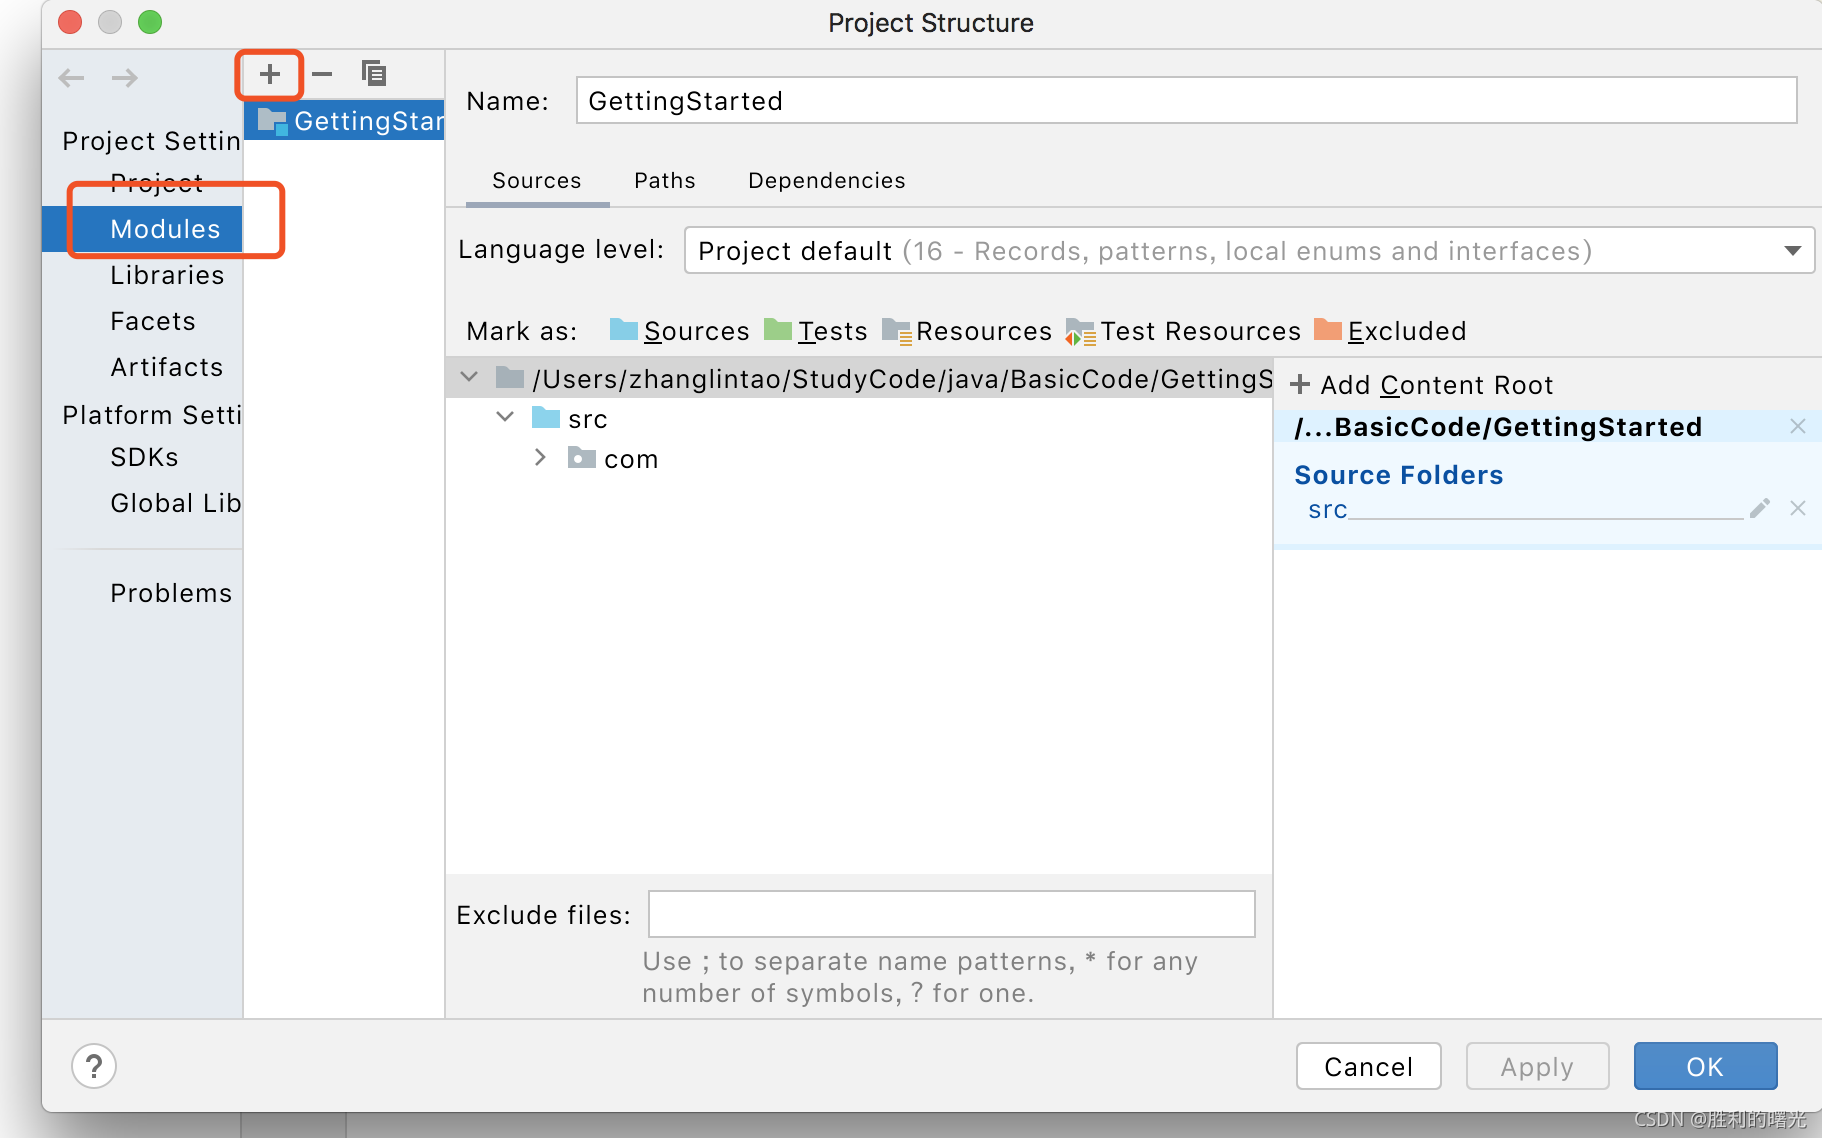
Task: Open help with the question mark icon
Action: [94, 1066]
